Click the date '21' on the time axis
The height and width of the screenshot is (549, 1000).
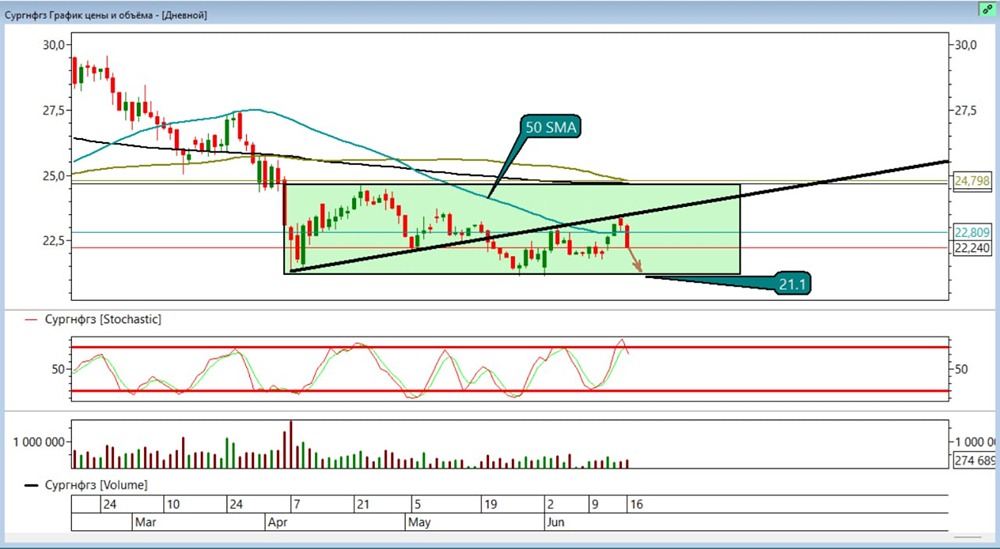coord(363,504)
